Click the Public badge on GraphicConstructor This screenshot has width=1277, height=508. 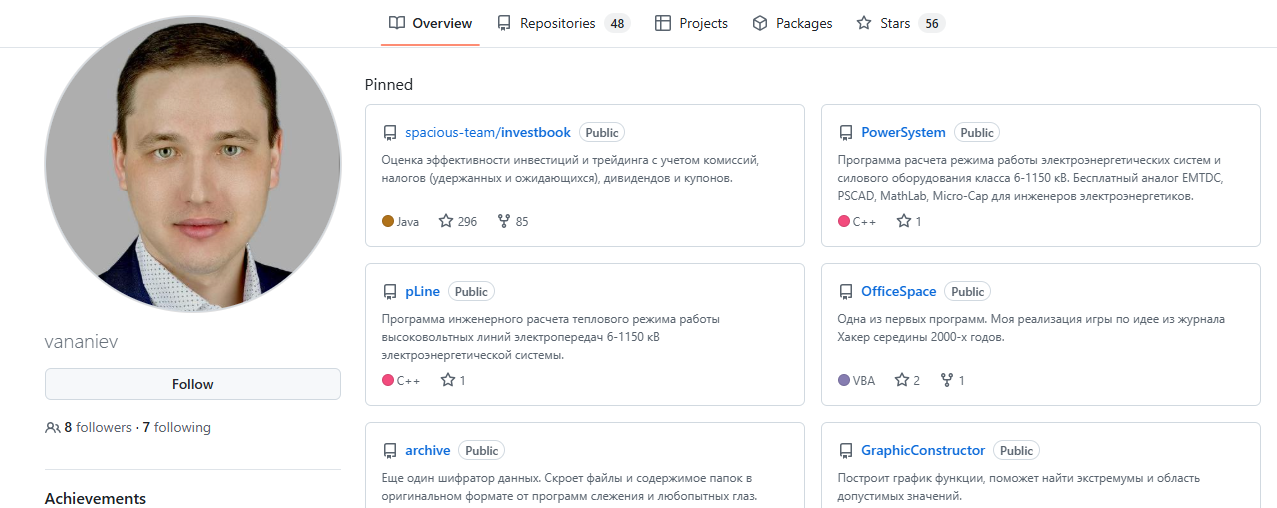click(1017, 450)
